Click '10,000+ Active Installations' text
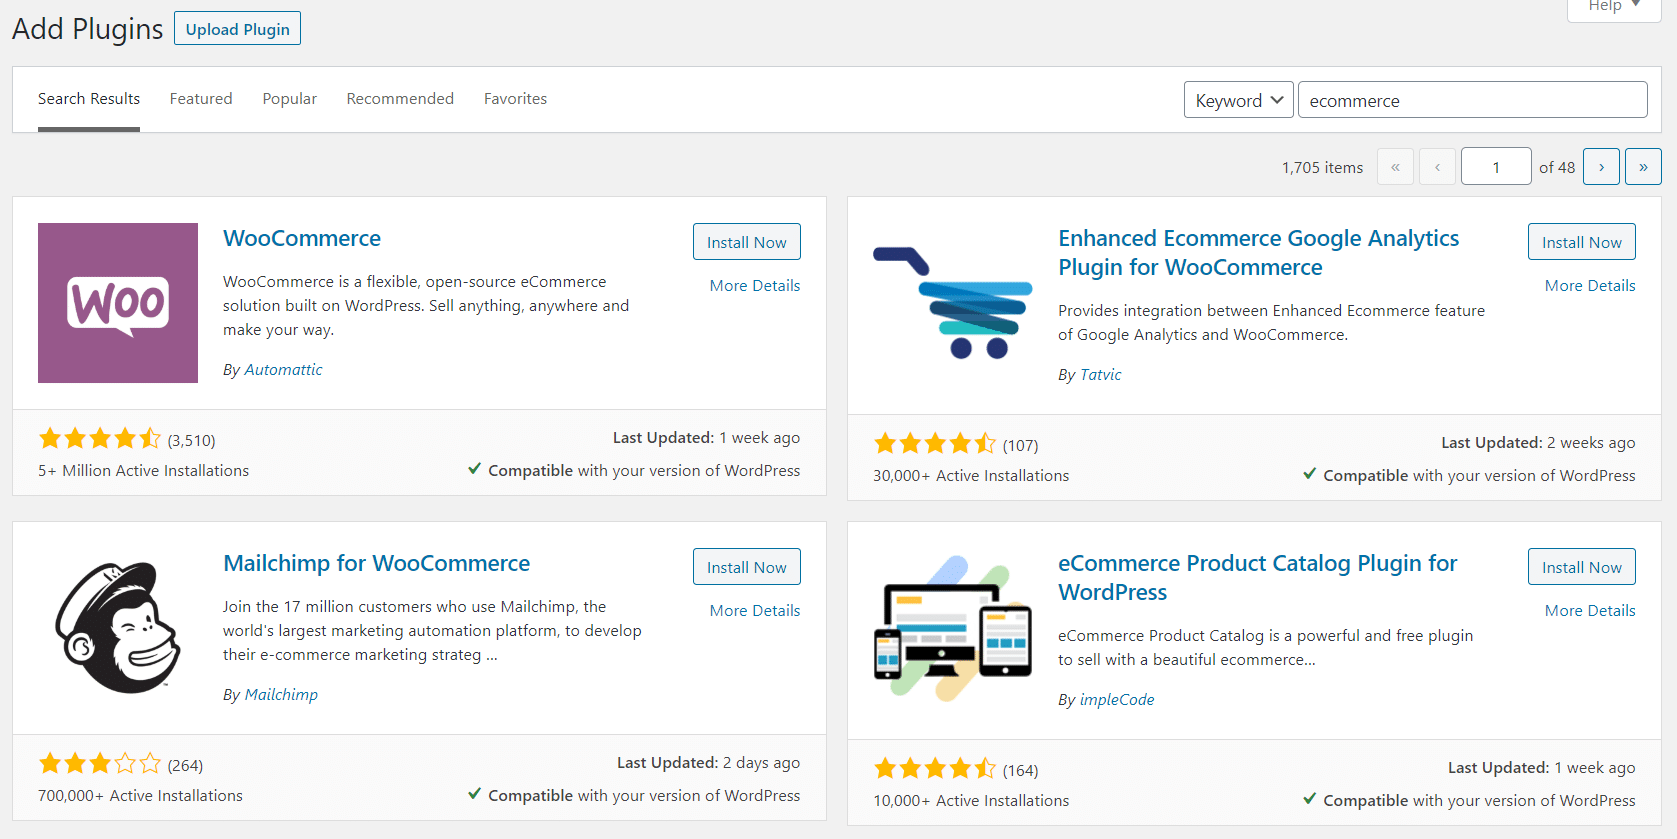 point(971,801)
